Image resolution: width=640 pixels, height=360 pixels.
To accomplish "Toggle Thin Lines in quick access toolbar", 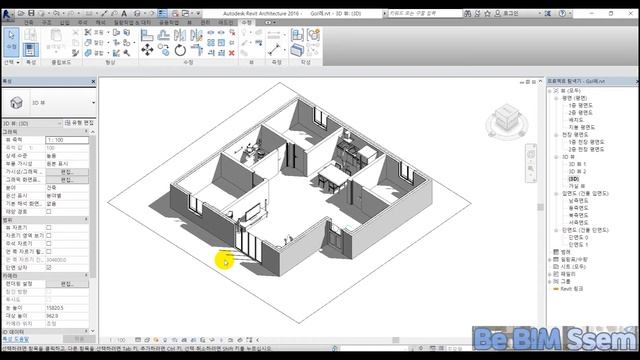I will click(162, 13).
